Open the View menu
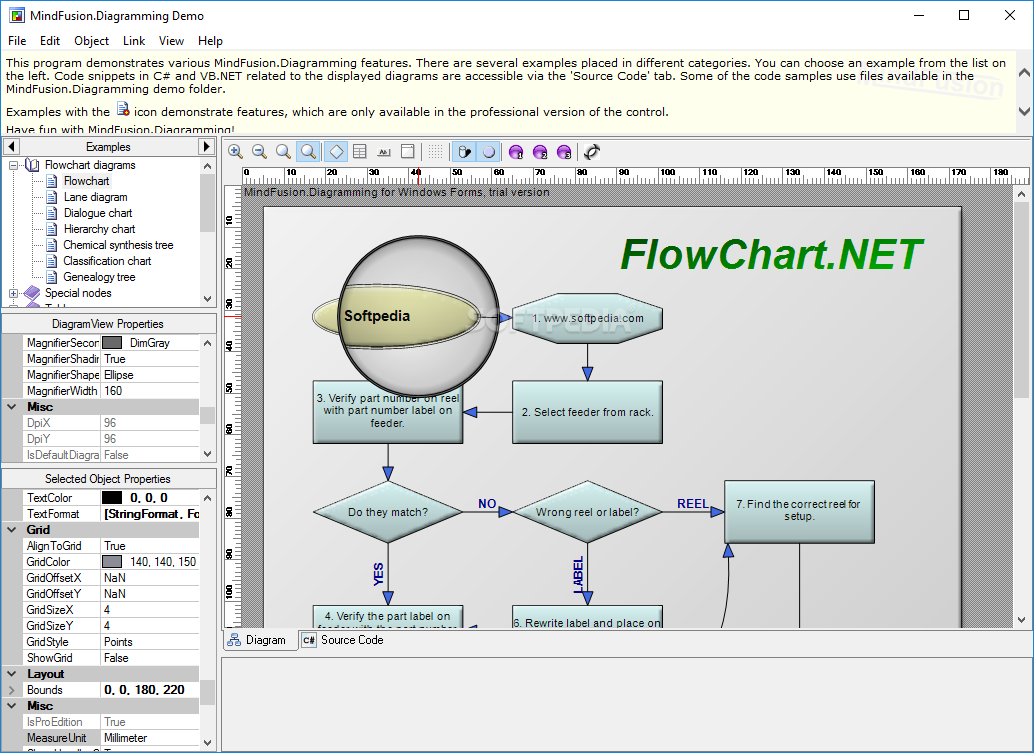This screenshot has height=753, width=1034. 171,41
